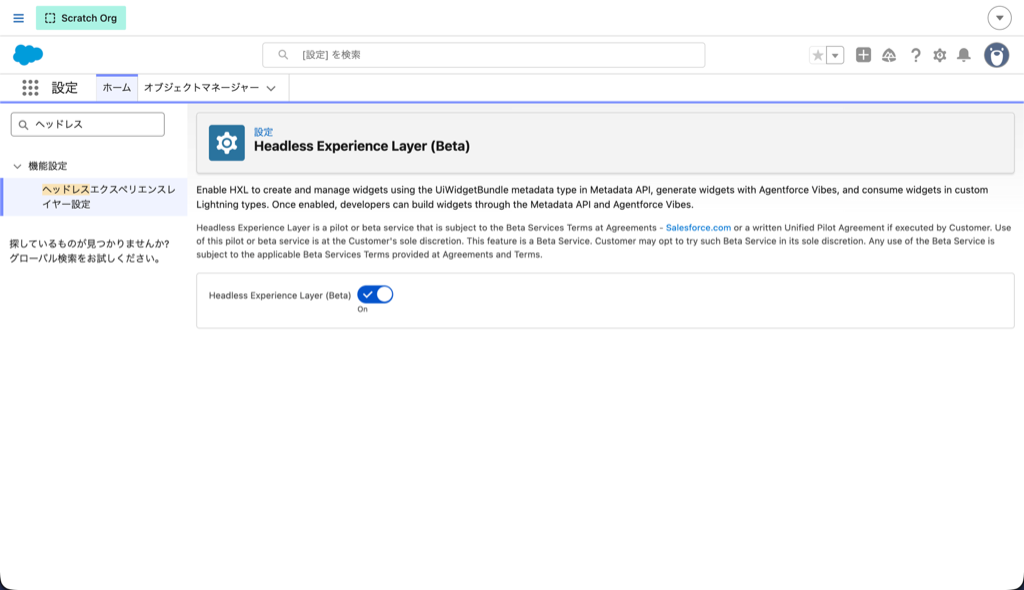The image size is (1024, 590).
Task: Click the Scratch Org badge
Action: tap(81, 18)
